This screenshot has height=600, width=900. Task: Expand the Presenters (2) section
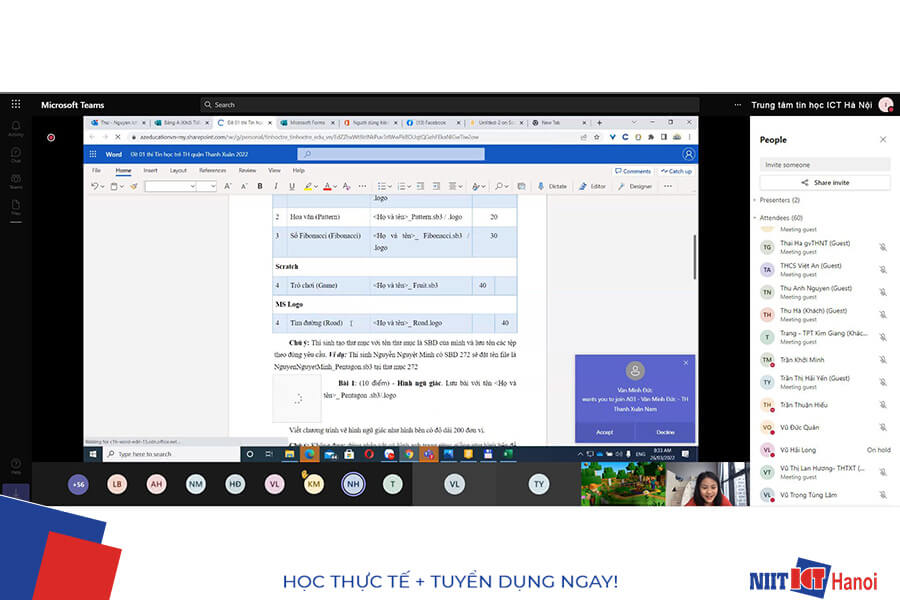click(x=755, y=200)
